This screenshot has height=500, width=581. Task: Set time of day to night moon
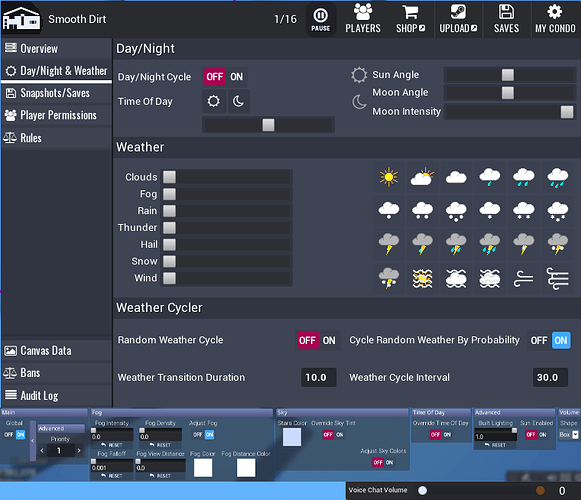point(238,101)
